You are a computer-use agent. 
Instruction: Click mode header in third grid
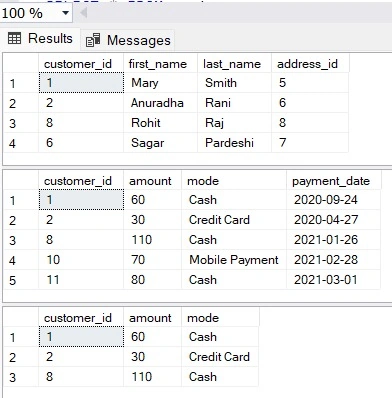220,318
